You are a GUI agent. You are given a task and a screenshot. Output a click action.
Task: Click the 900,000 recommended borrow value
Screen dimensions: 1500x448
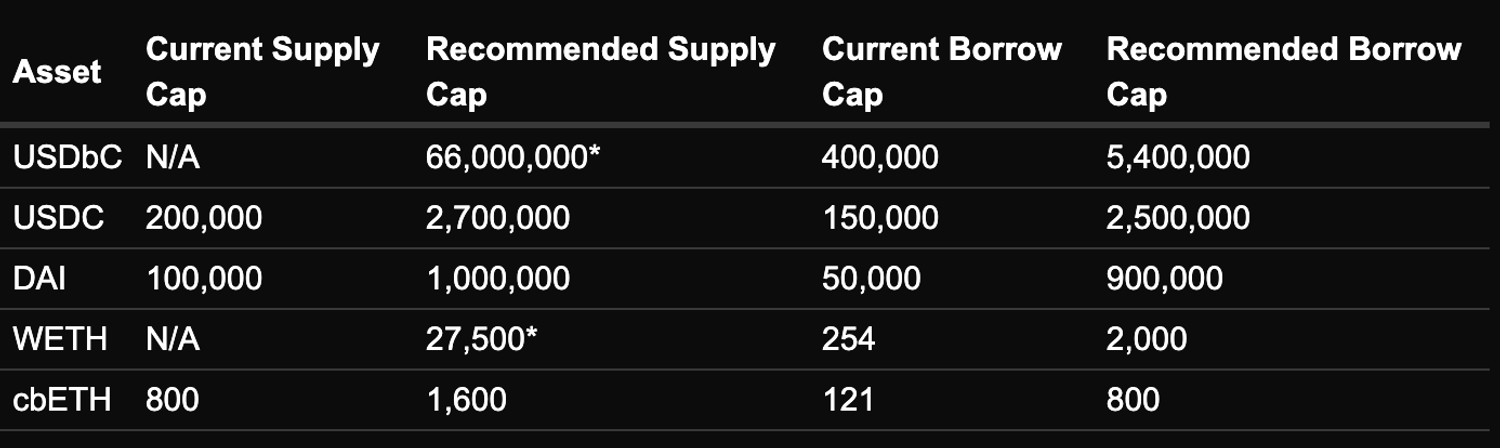[1164, 279]
